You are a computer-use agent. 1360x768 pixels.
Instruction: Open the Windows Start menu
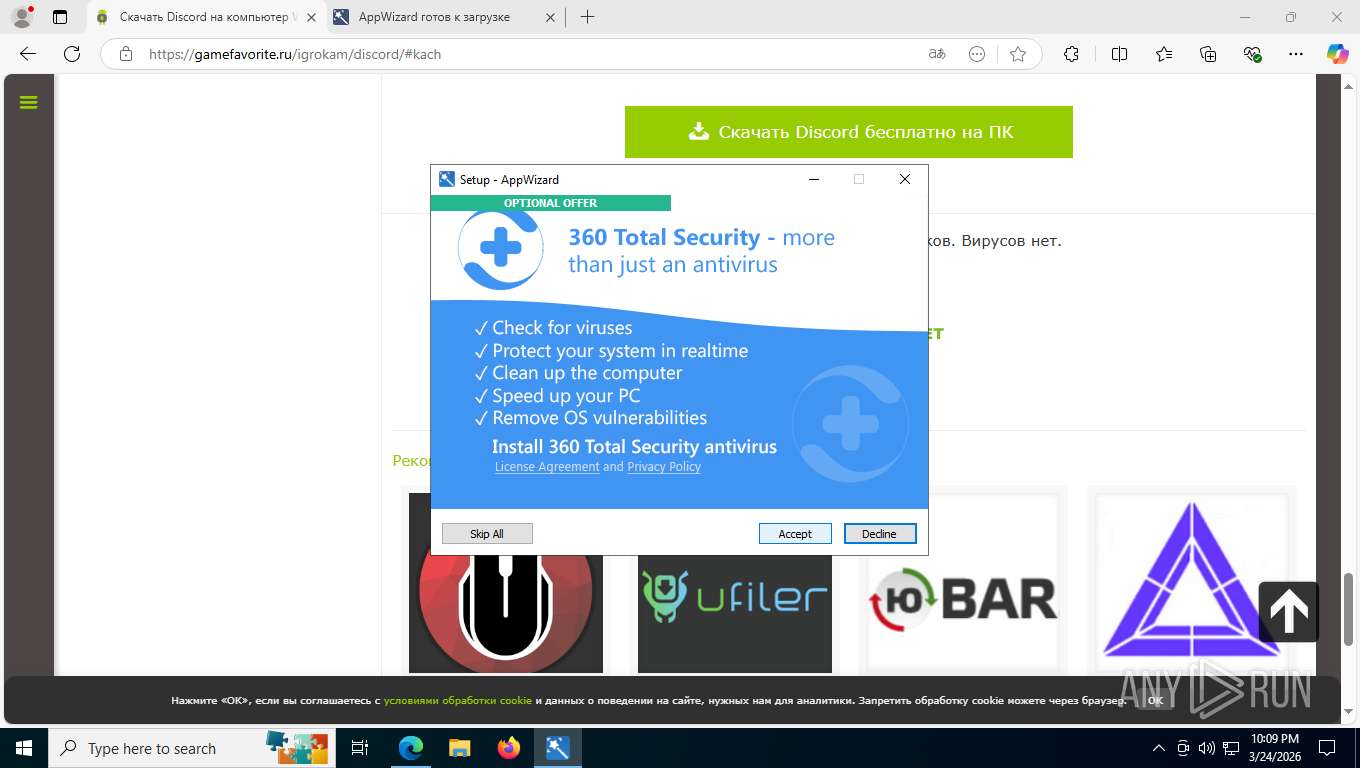click(x=24, y=748)
